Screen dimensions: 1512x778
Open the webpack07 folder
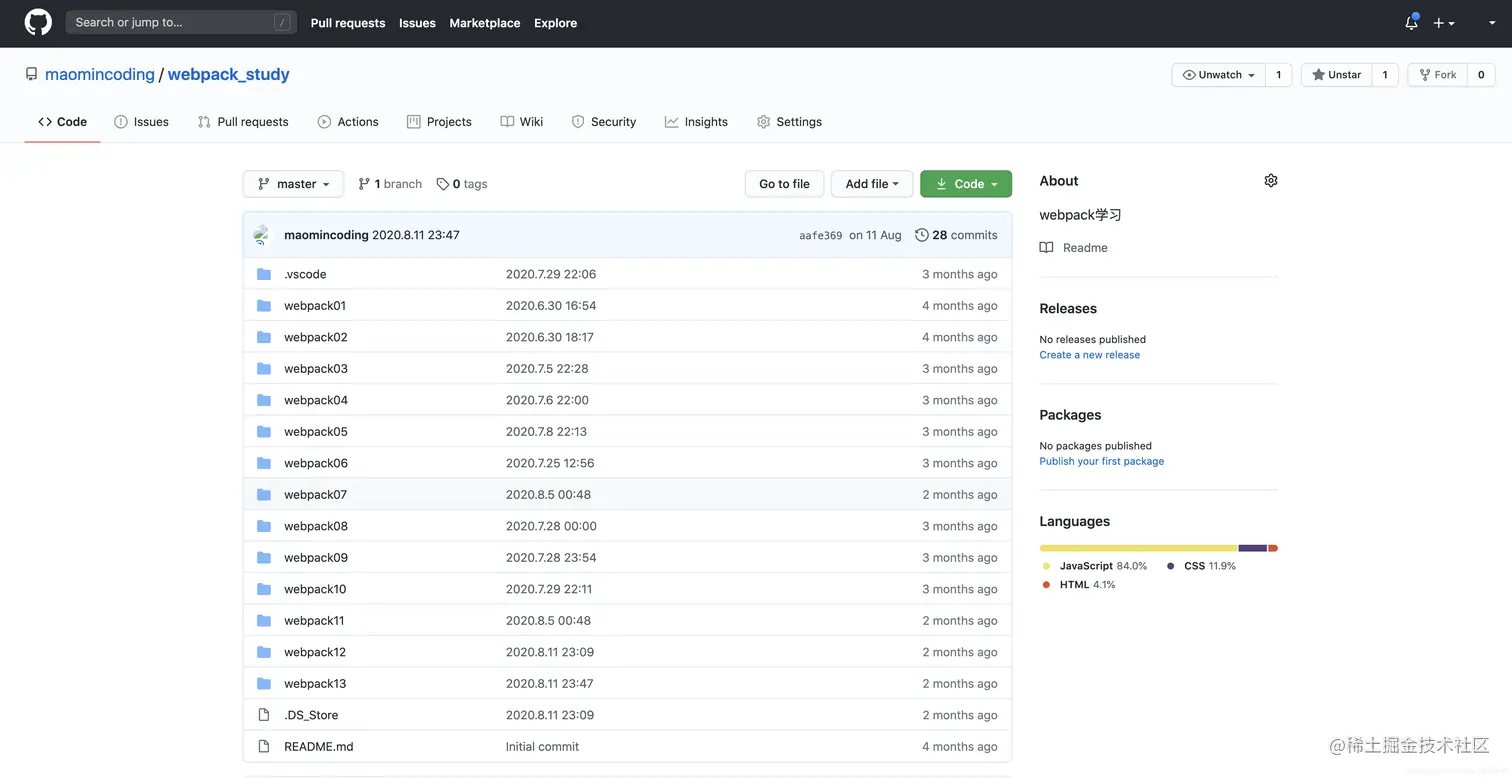click(x=315, y=494)
